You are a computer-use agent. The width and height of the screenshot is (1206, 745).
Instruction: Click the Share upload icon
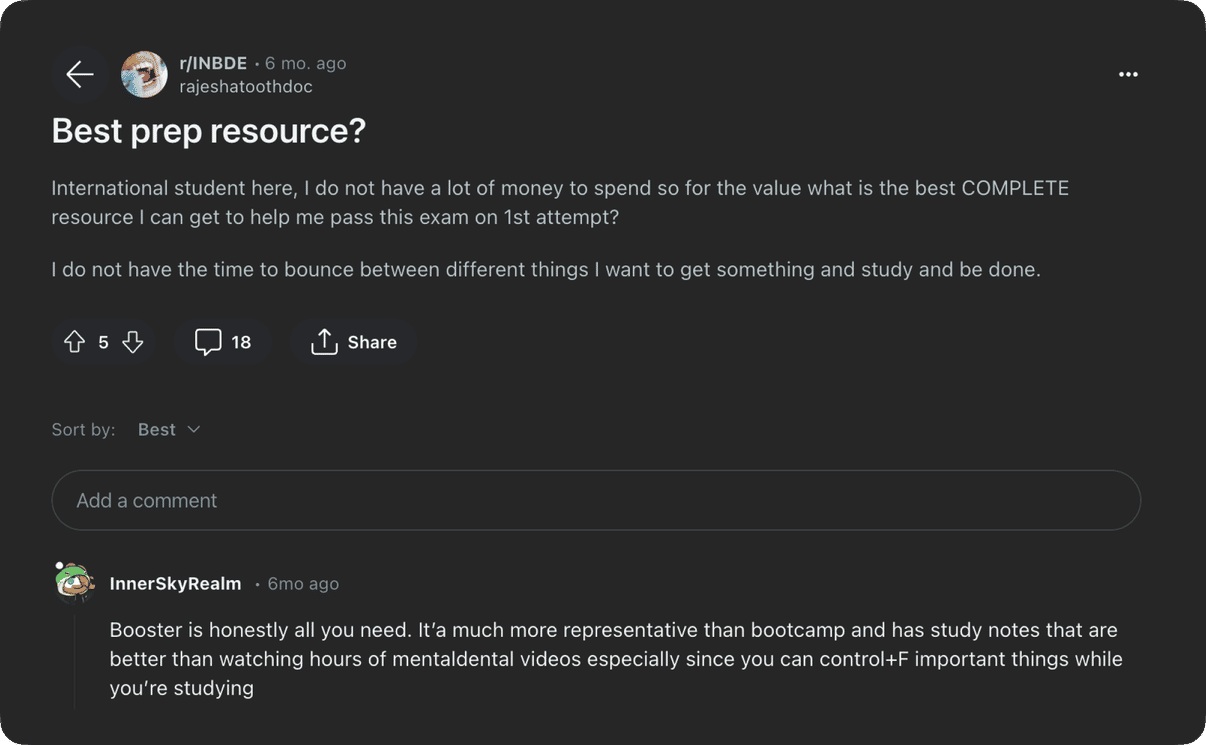(324, 342)
